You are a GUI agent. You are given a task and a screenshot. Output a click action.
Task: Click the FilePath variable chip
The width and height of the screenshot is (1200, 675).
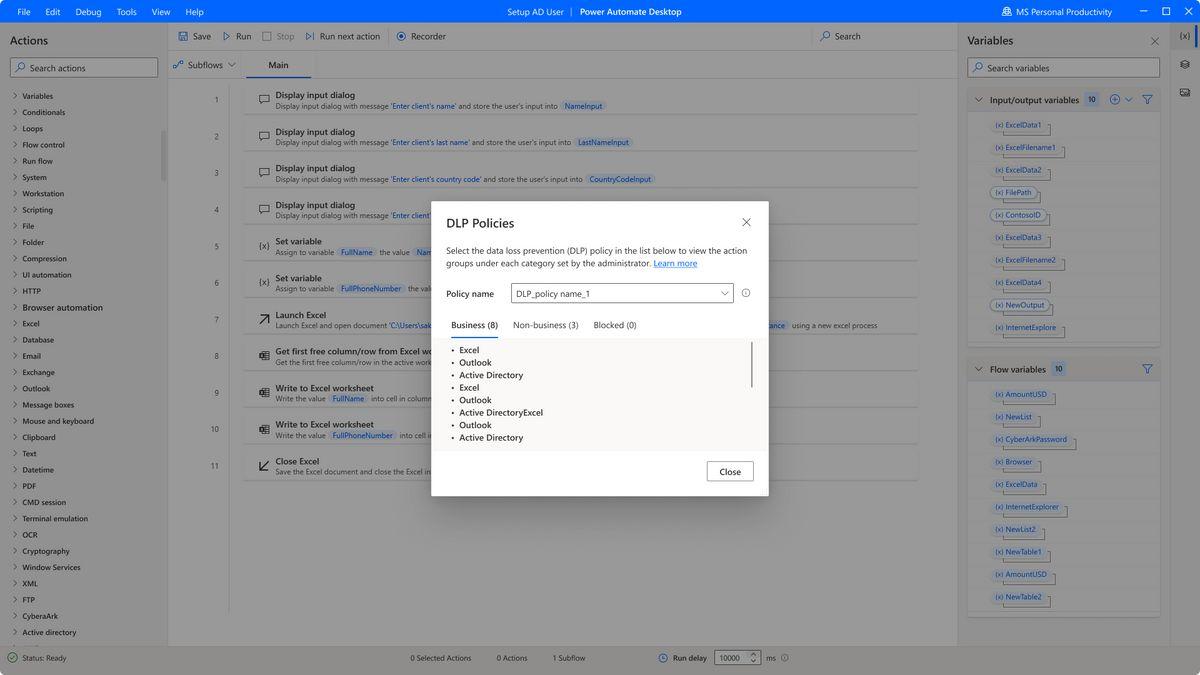(1012, 193)
